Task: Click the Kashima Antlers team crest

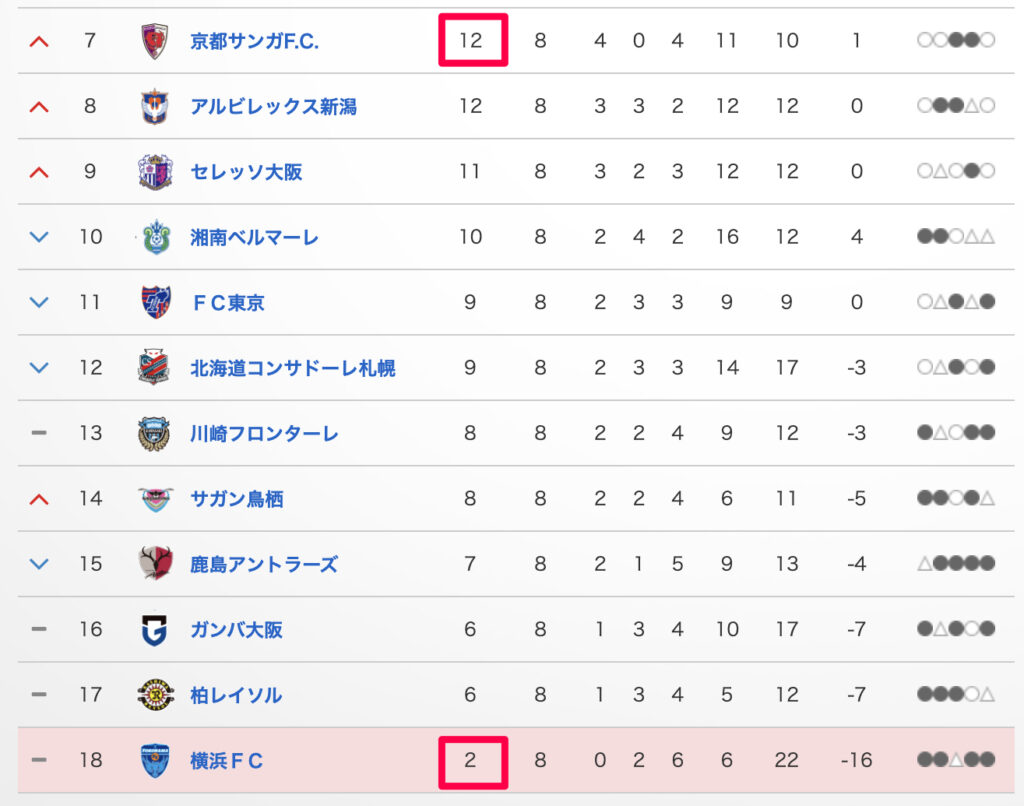Action: click(154, 564)
